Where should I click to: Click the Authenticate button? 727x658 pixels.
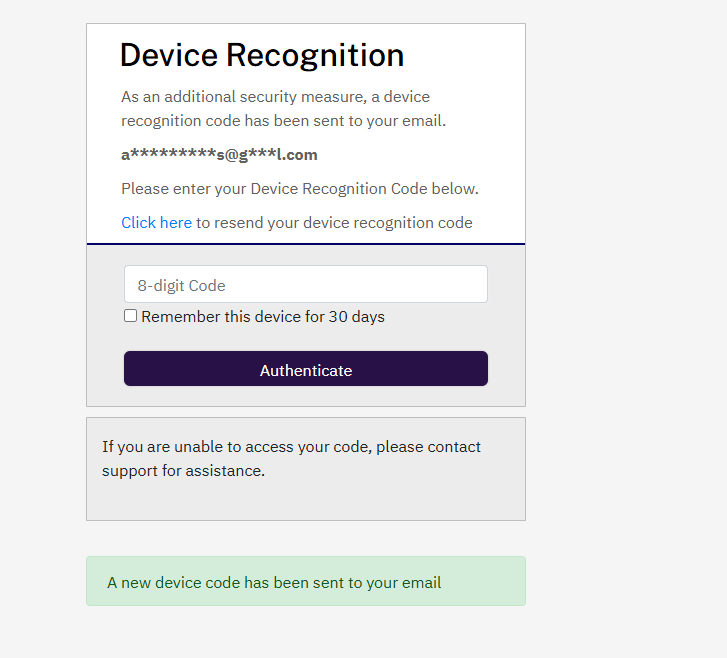tap(306, 369)
